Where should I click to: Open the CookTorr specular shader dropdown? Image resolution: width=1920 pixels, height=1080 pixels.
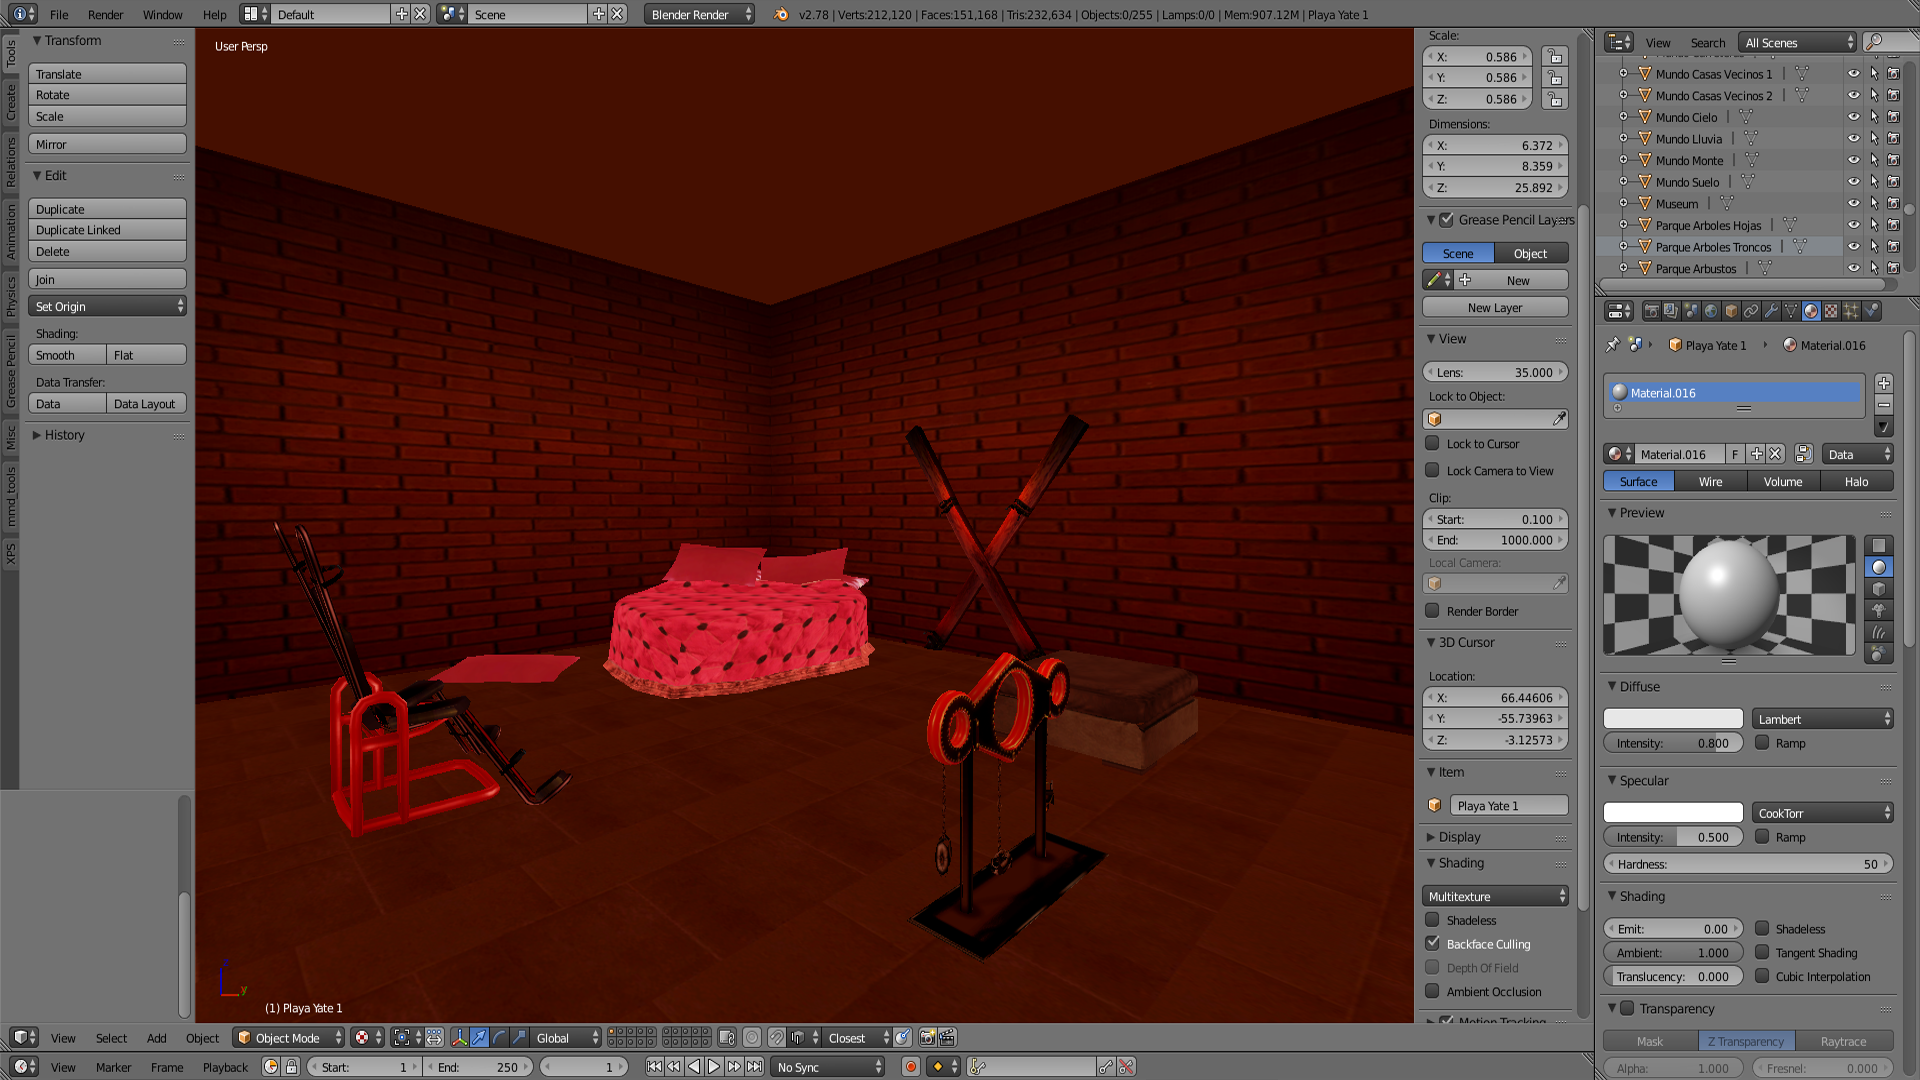[x=1823, y=813]
